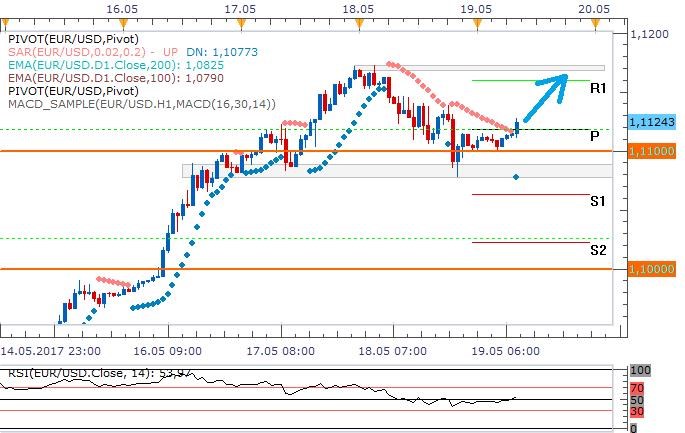This screenshot has width=685, height=433.
Task: Click the orange day marker under 18.05
Action: 359,24
